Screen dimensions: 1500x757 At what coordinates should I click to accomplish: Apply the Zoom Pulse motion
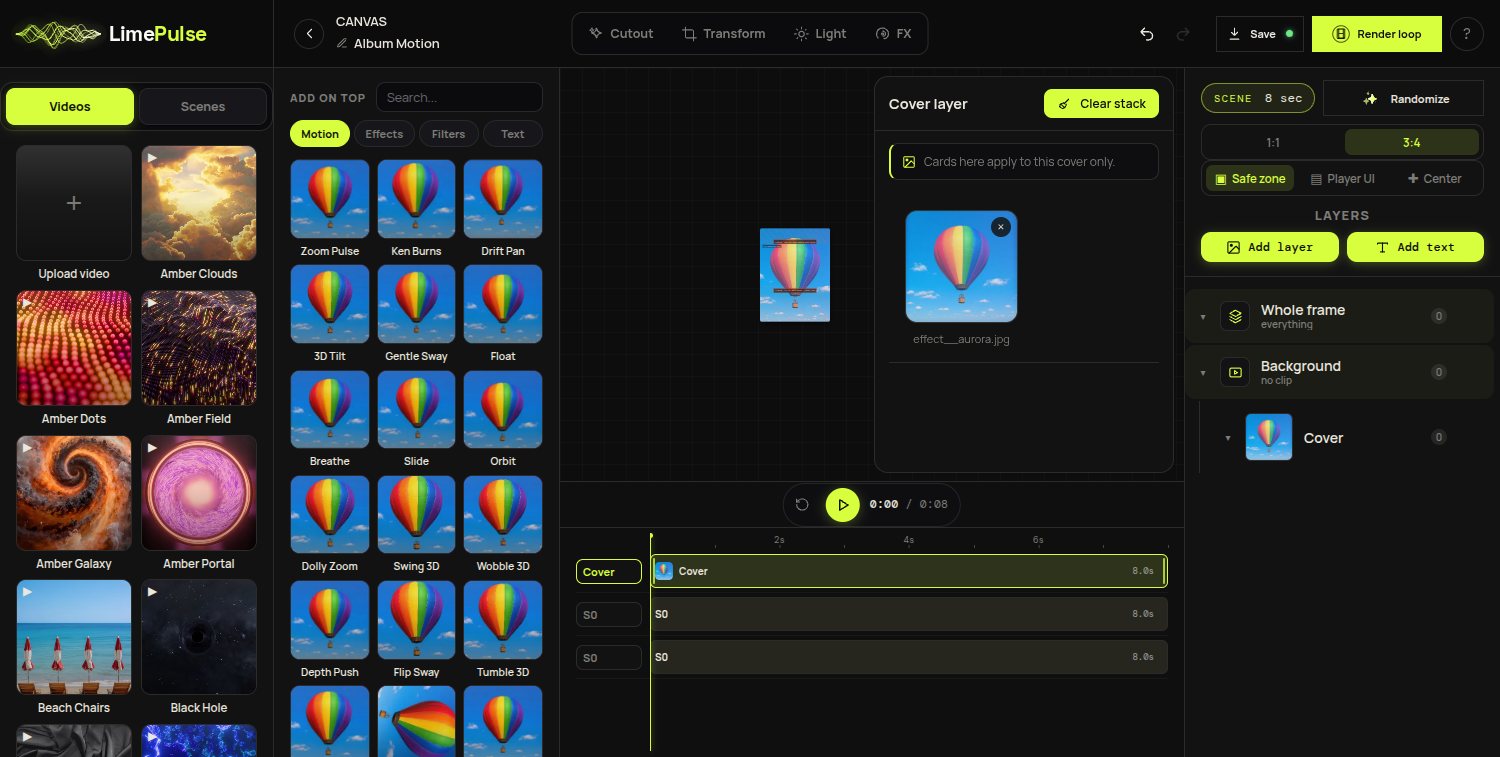[330, 199]
